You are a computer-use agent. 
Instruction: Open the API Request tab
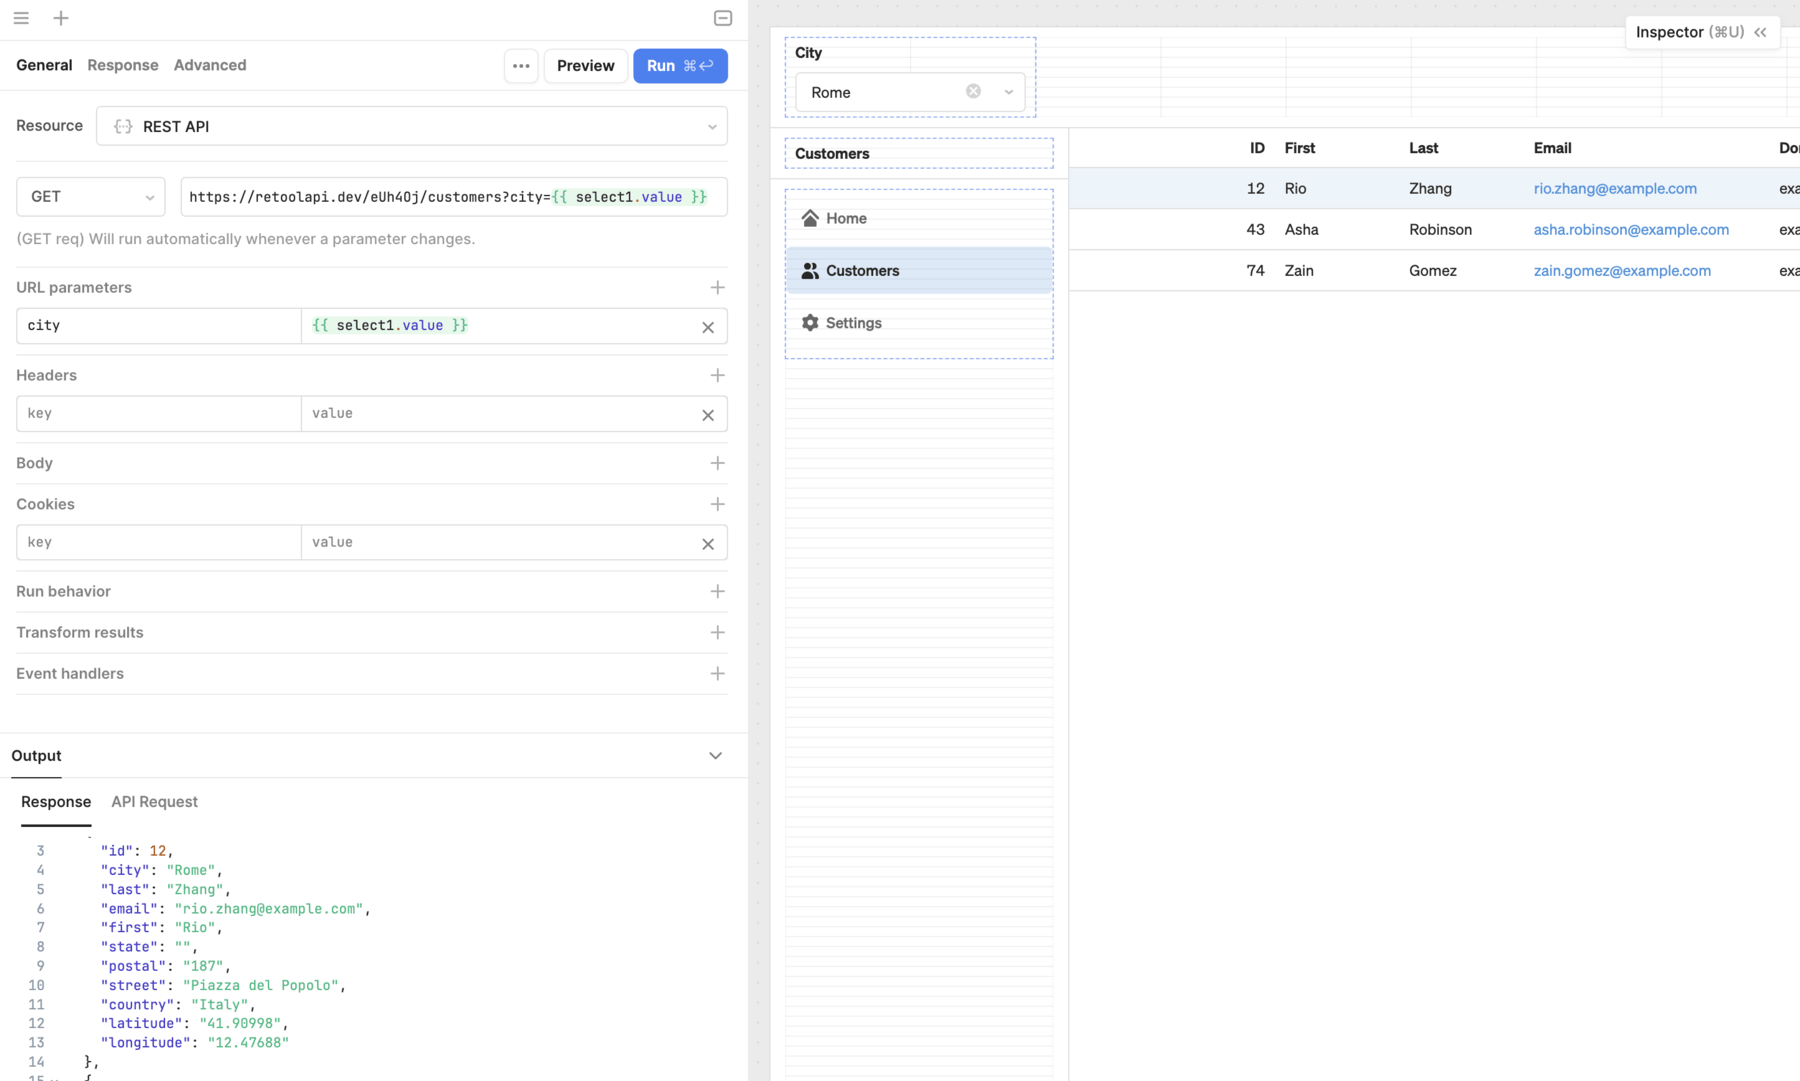point(154,802)
